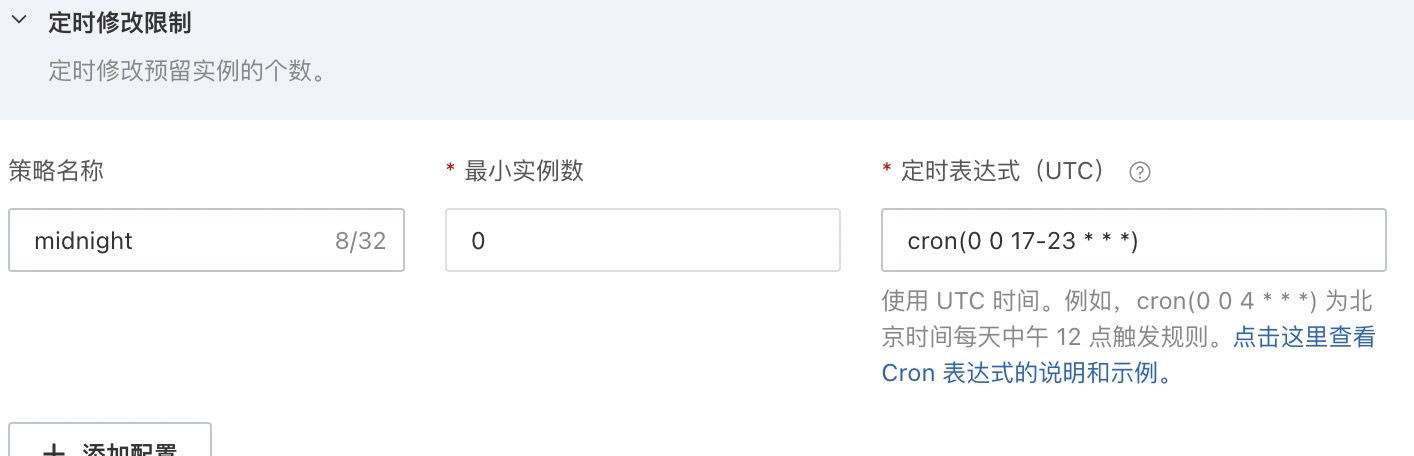The width and height of the screenshot is (1414, 456).
Task: Focus the policy name field containing midnight
Action: click(170, 240)
